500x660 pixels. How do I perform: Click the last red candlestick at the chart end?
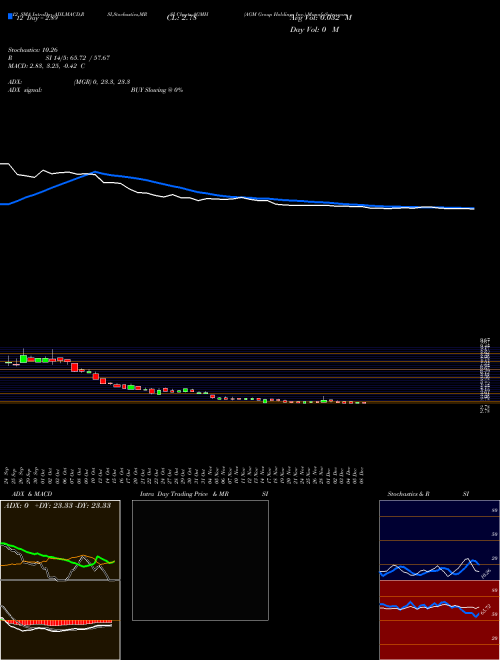click(364, 403)
